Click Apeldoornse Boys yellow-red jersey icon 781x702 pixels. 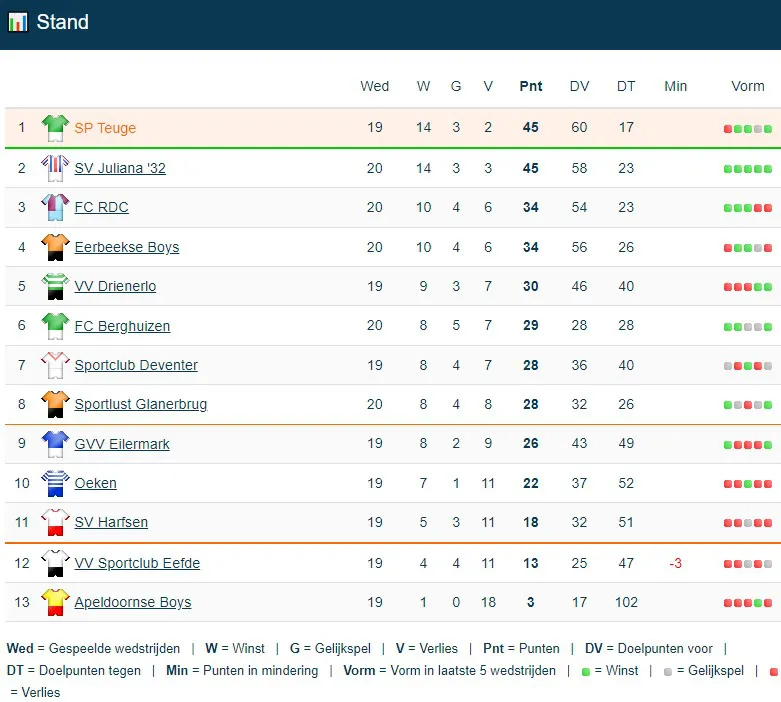55,602
